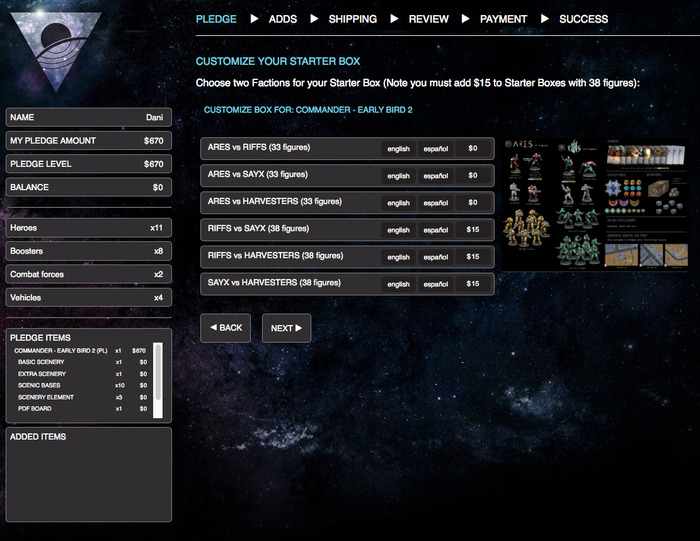Screen dimensions: 700x541
Task: Jump to the PAYMENT step
Action: point(503,19)
